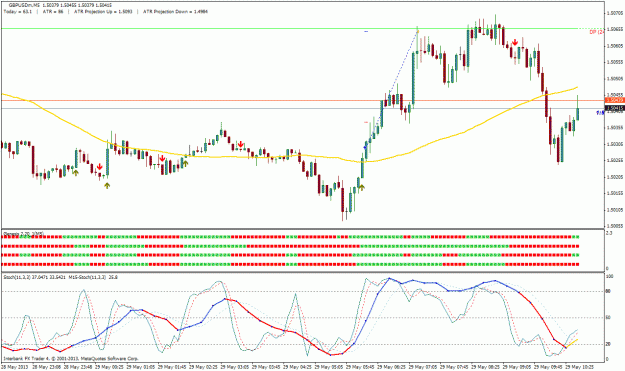Screen dimensions: 625x371
Task: Click the 1.50505 price axis label
Action: point(614,79)
